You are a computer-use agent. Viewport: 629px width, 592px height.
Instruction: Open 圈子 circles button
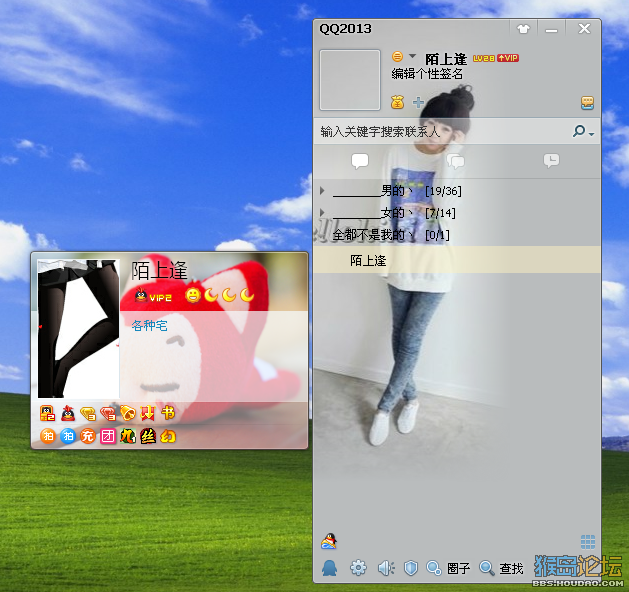[x=448, y=568]
